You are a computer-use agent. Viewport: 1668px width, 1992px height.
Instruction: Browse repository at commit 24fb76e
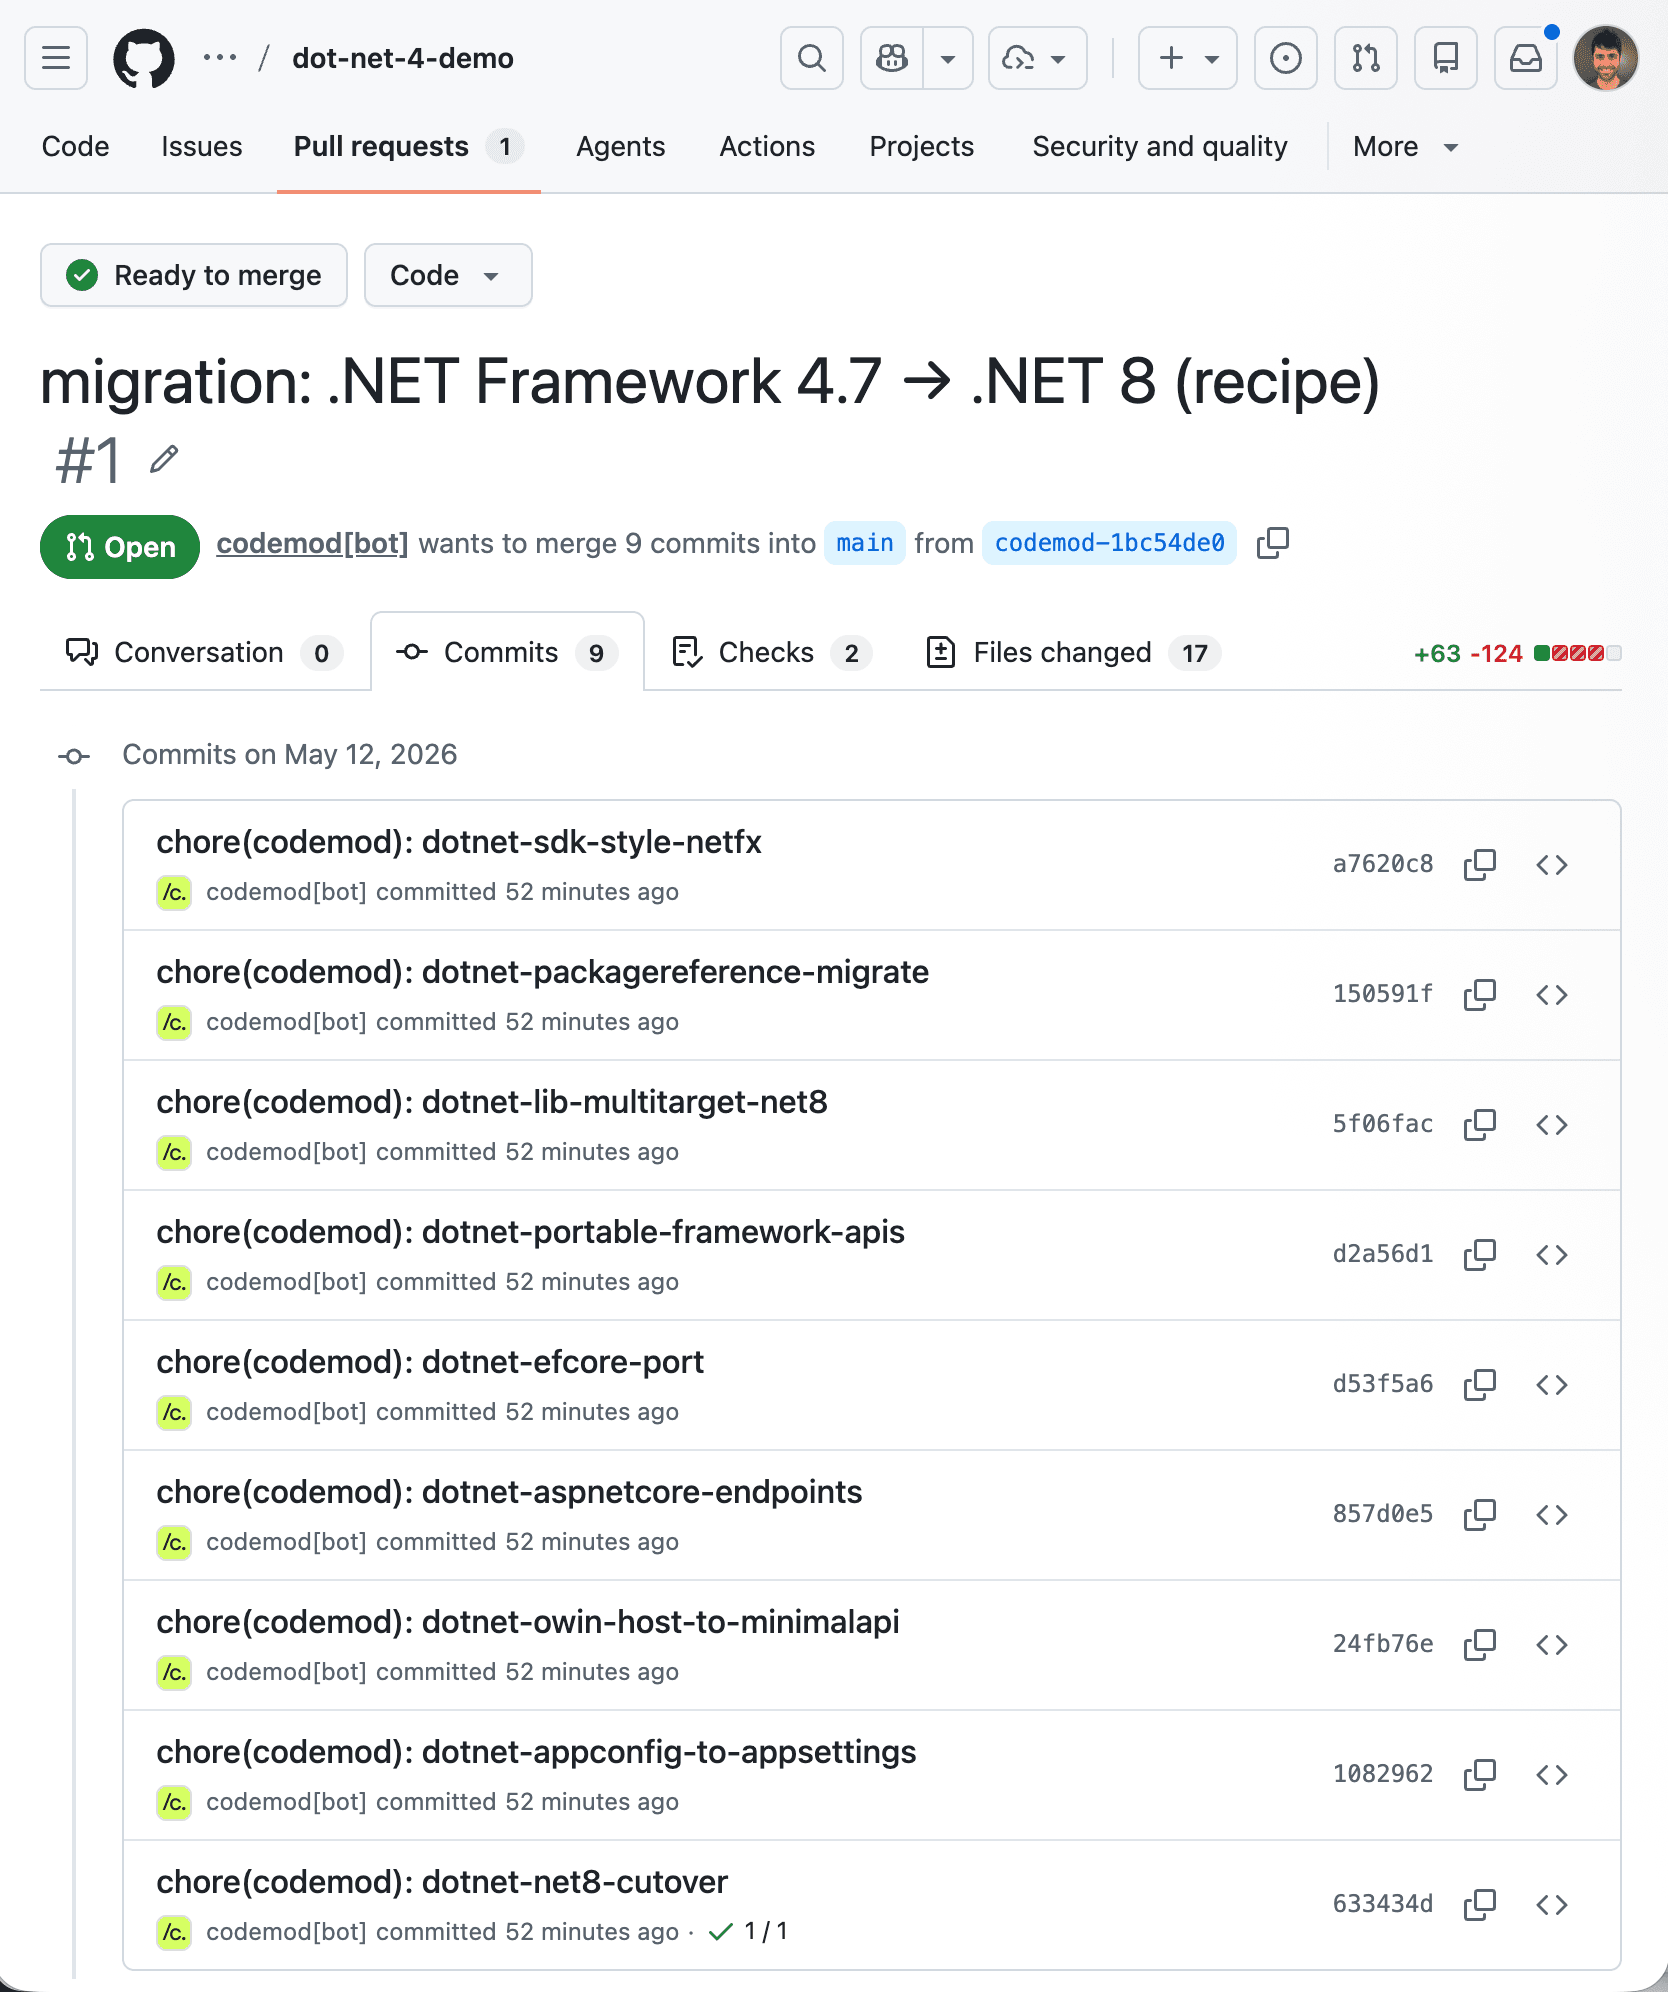click(1552, 1645)
